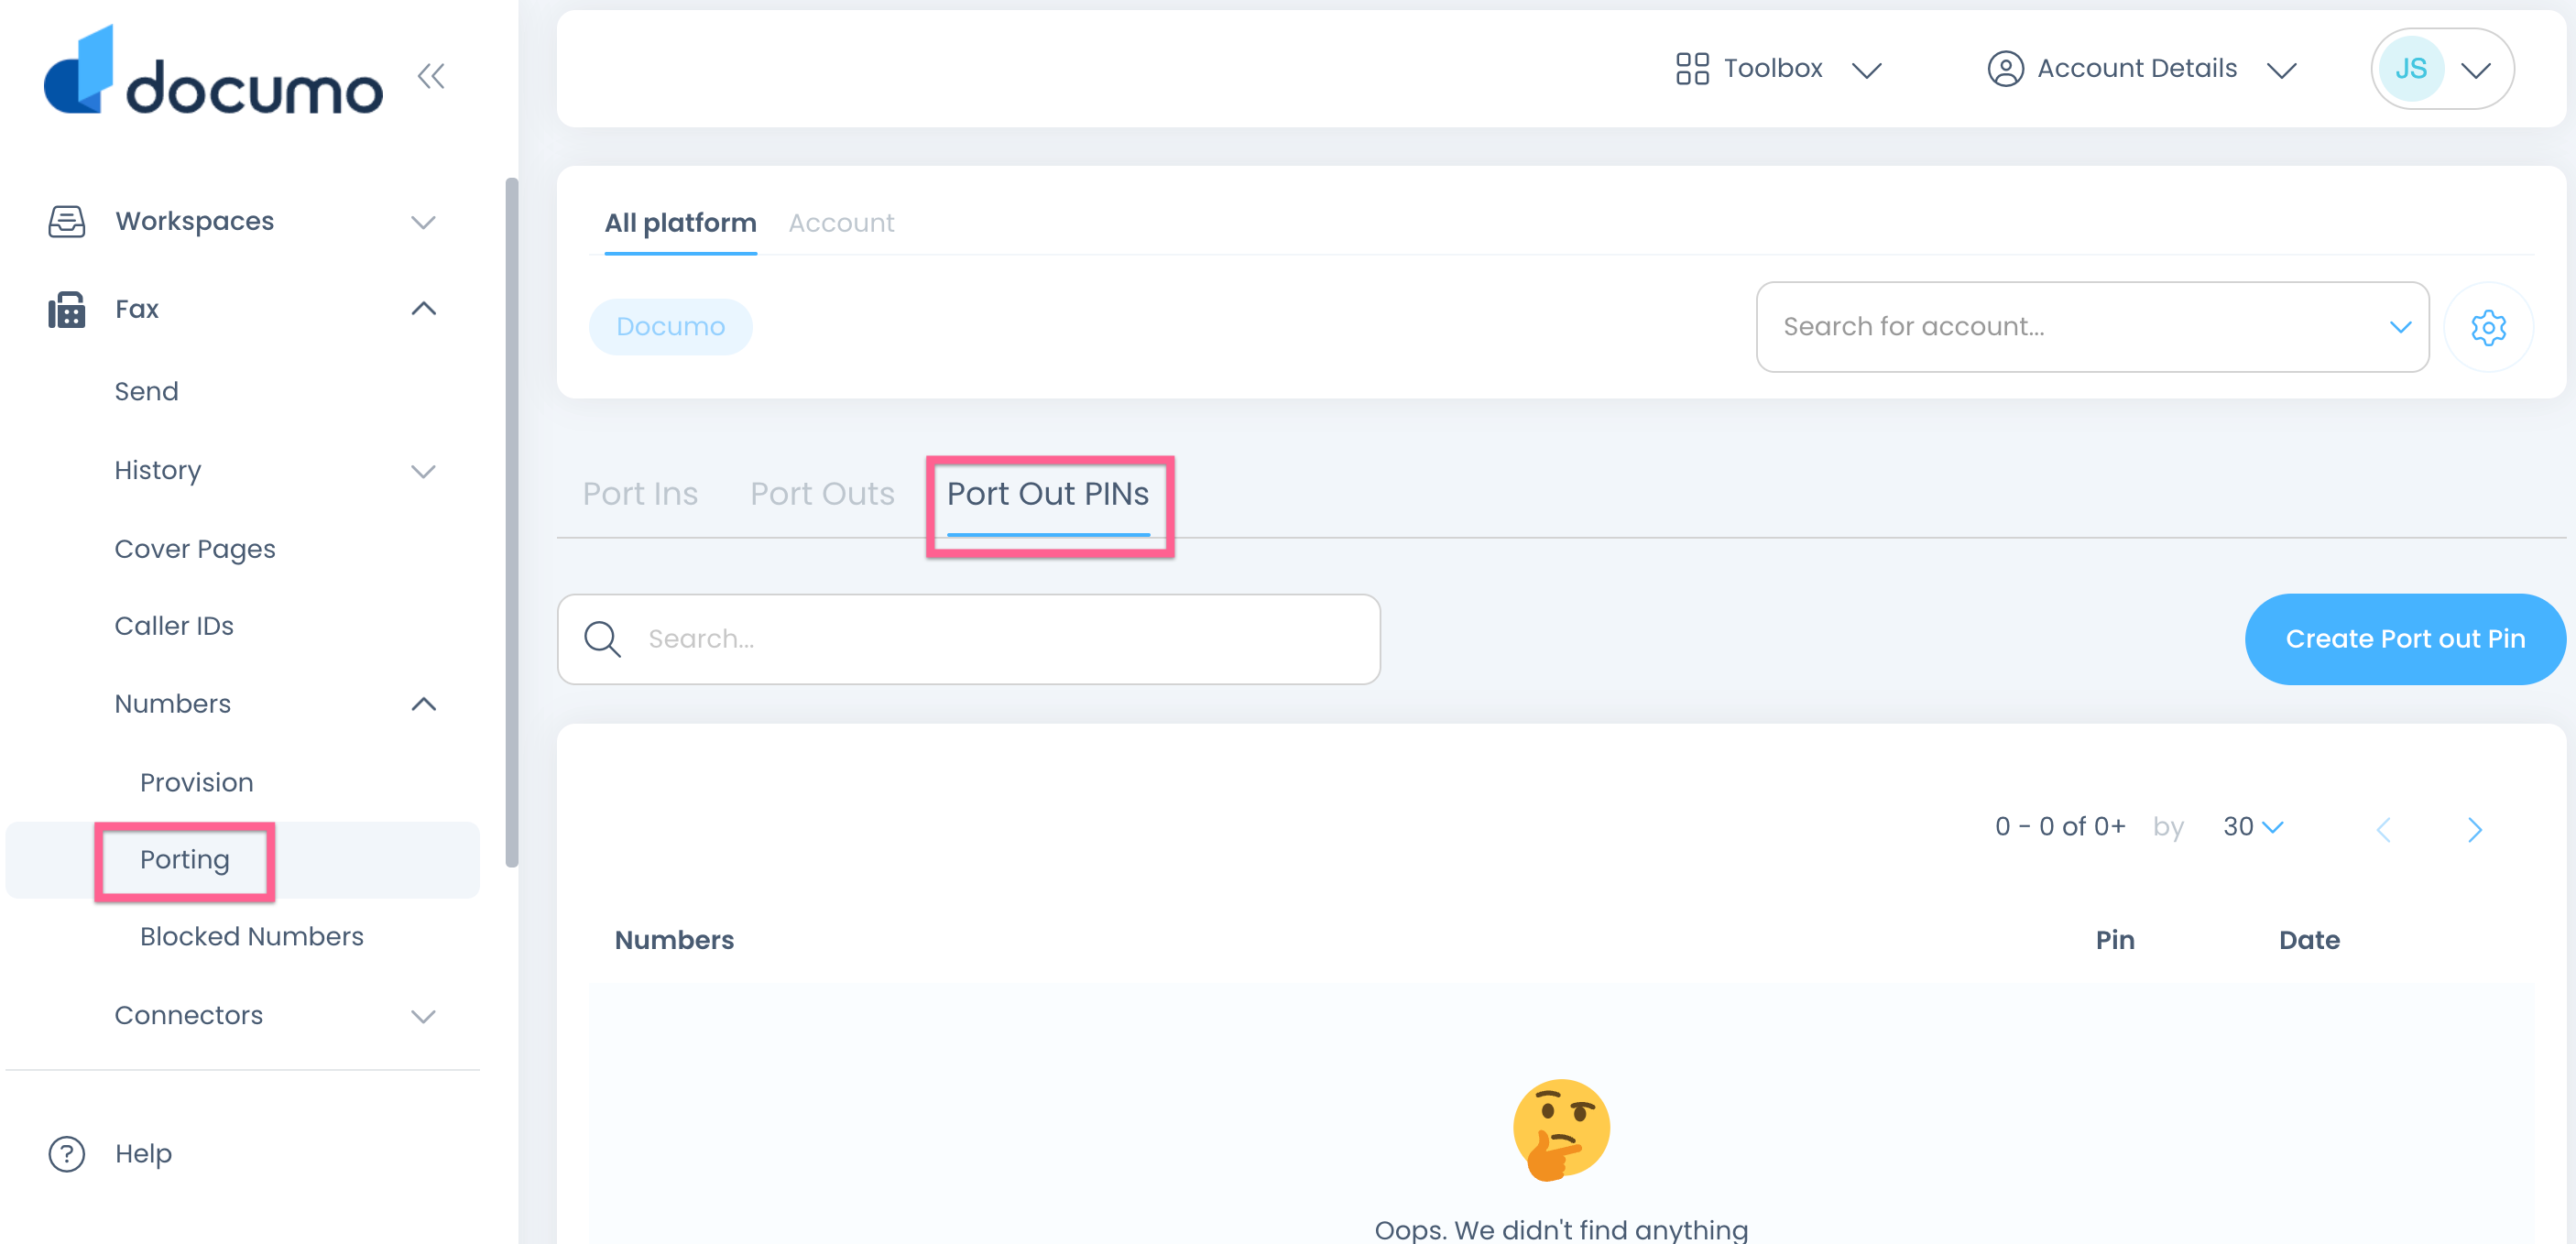The image size is (2576, 1244).
Task: Collapse the Numbers section
Action: (x=423, y=704)
